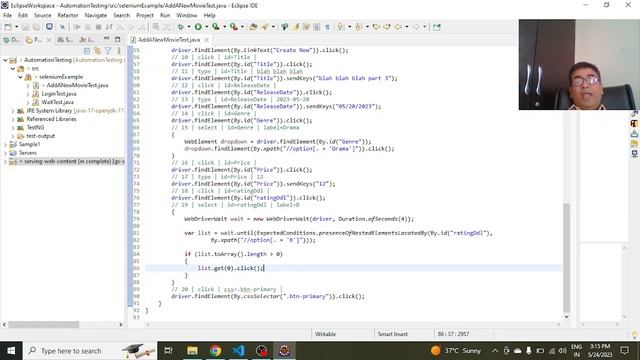Collapse the AutomationTesting project node

pos(5,60)
